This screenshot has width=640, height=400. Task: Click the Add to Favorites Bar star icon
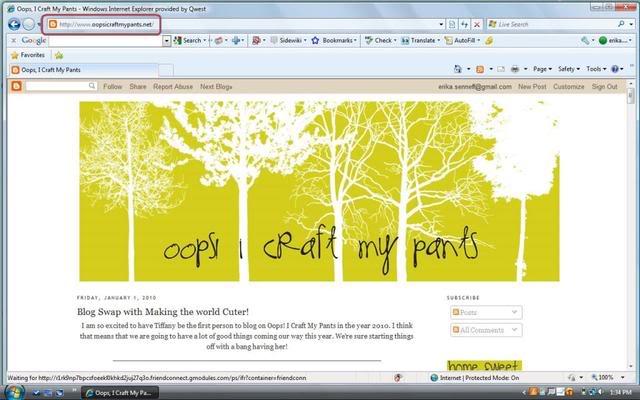pos(59,55)
